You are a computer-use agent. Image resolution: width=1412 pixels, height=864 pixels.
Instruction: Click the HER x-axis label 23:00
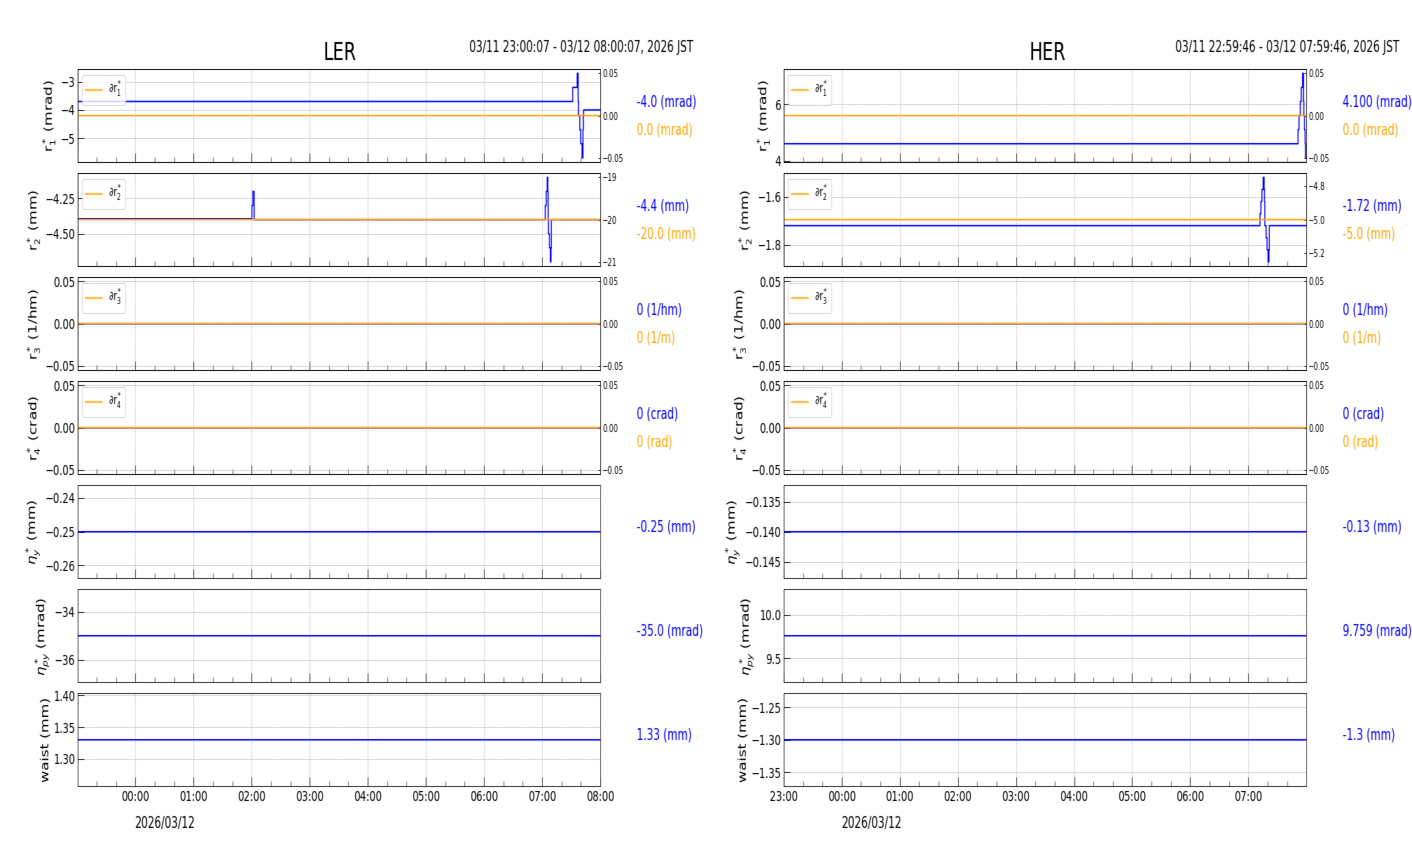point(784,797)
